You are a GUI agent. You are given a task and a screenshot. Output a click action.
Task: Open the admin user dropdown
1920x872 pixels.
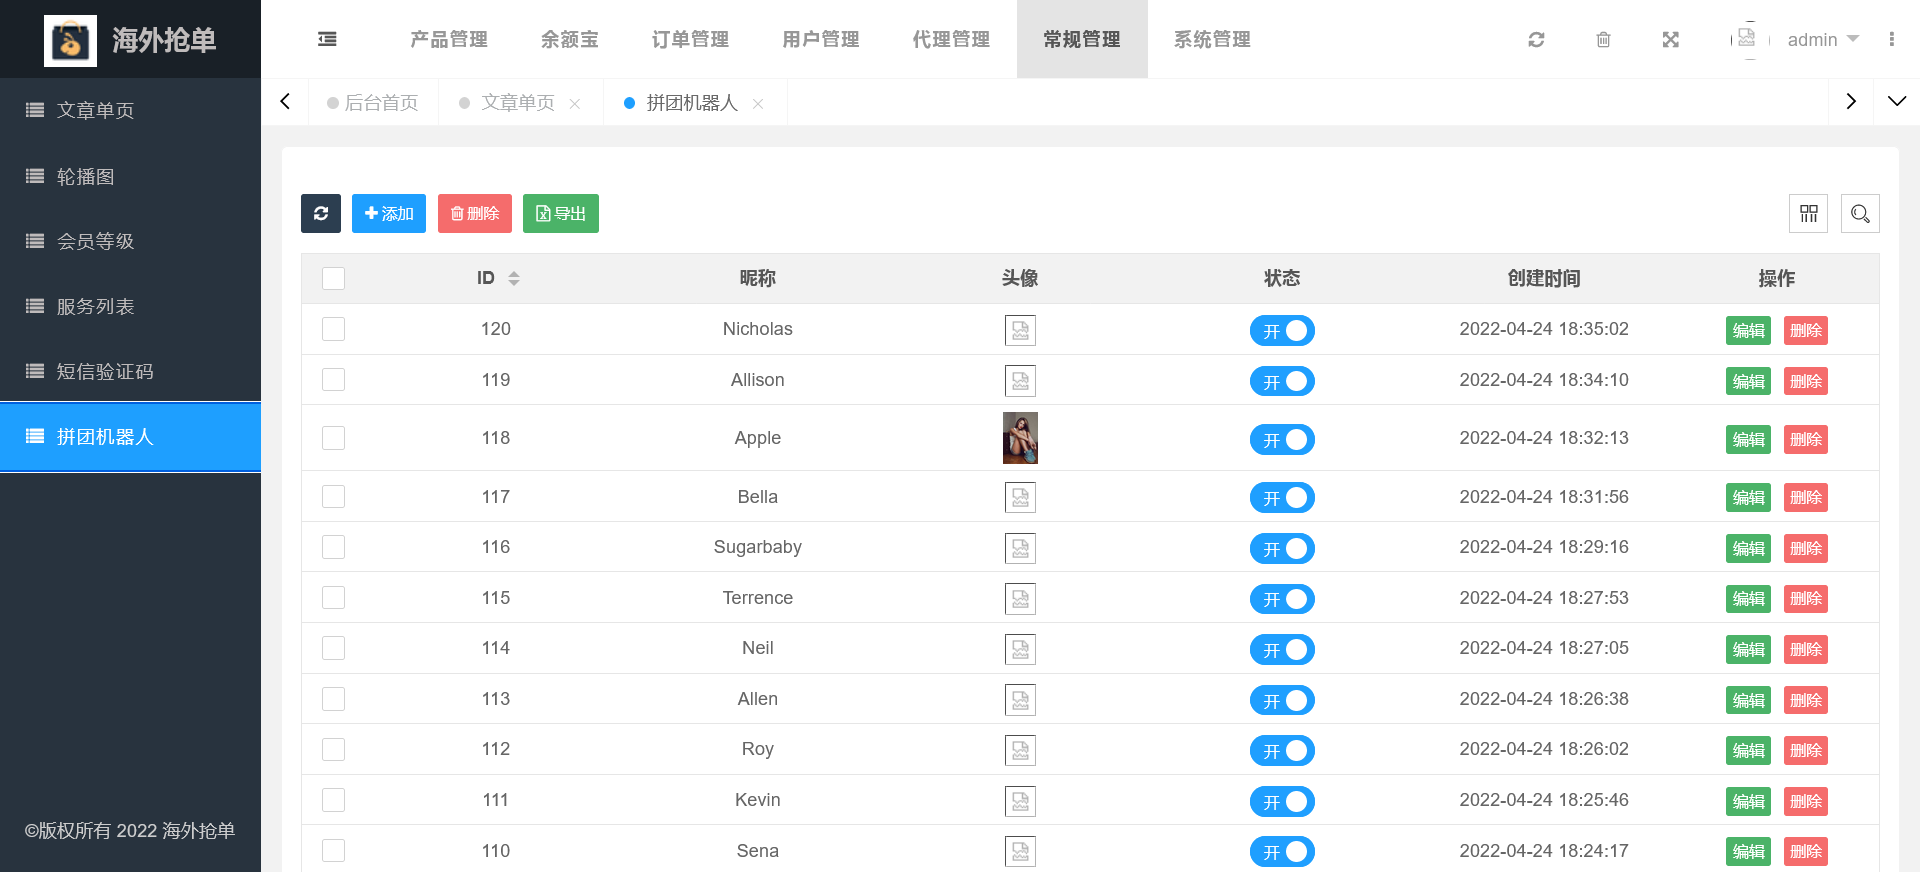(1822, 39)
